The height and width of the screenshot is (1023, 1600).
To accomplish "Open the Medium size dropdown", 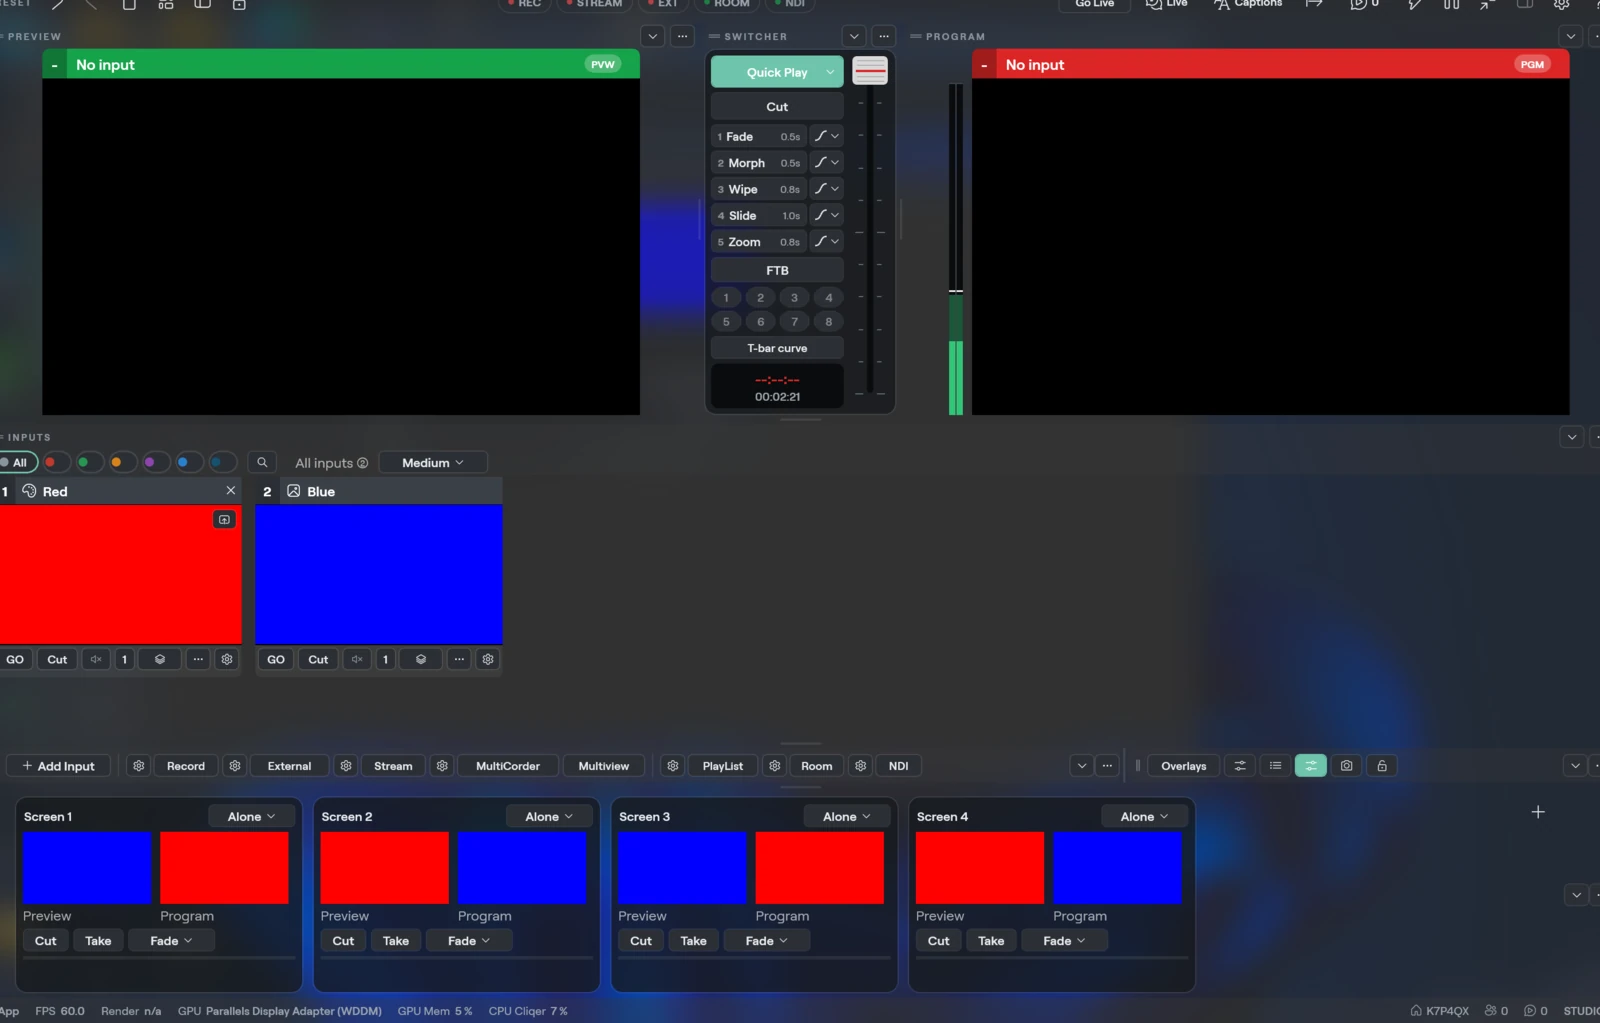I will 433,462.
